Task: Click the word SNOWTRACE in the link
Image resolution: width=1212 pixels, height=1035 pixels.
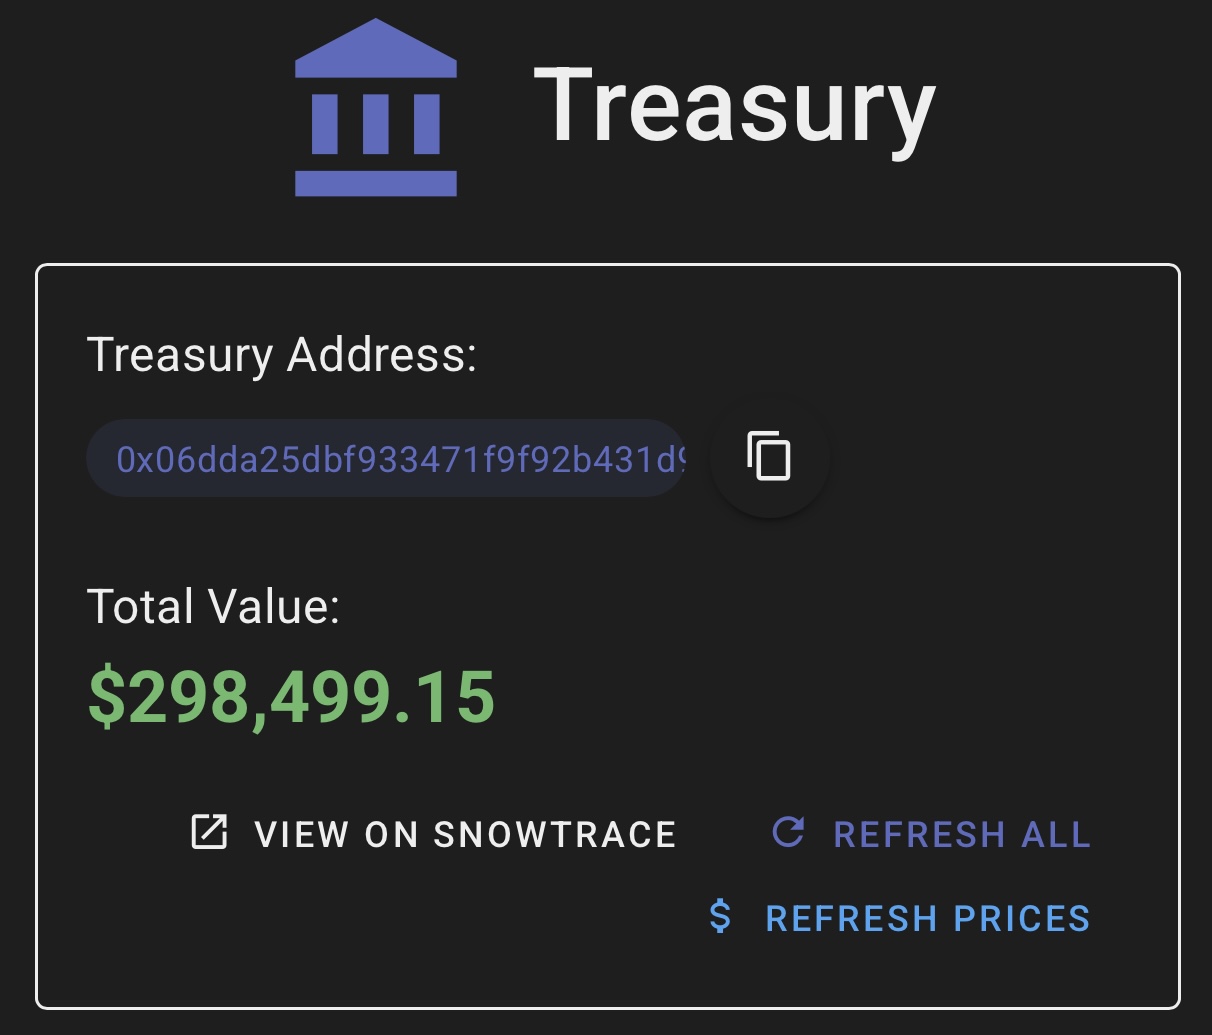Action: coord(555,834)
